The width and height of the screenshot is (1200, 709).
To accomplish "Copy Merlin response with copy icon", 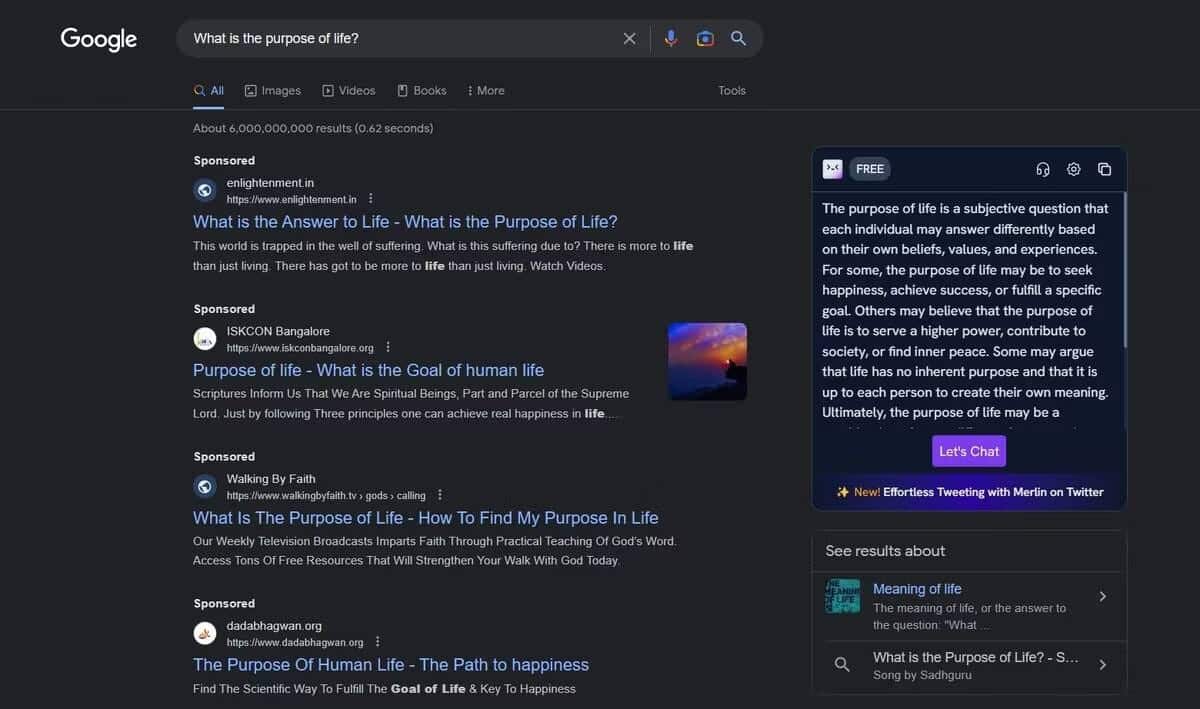I will pyautogui.click(x=1104, y=169).
